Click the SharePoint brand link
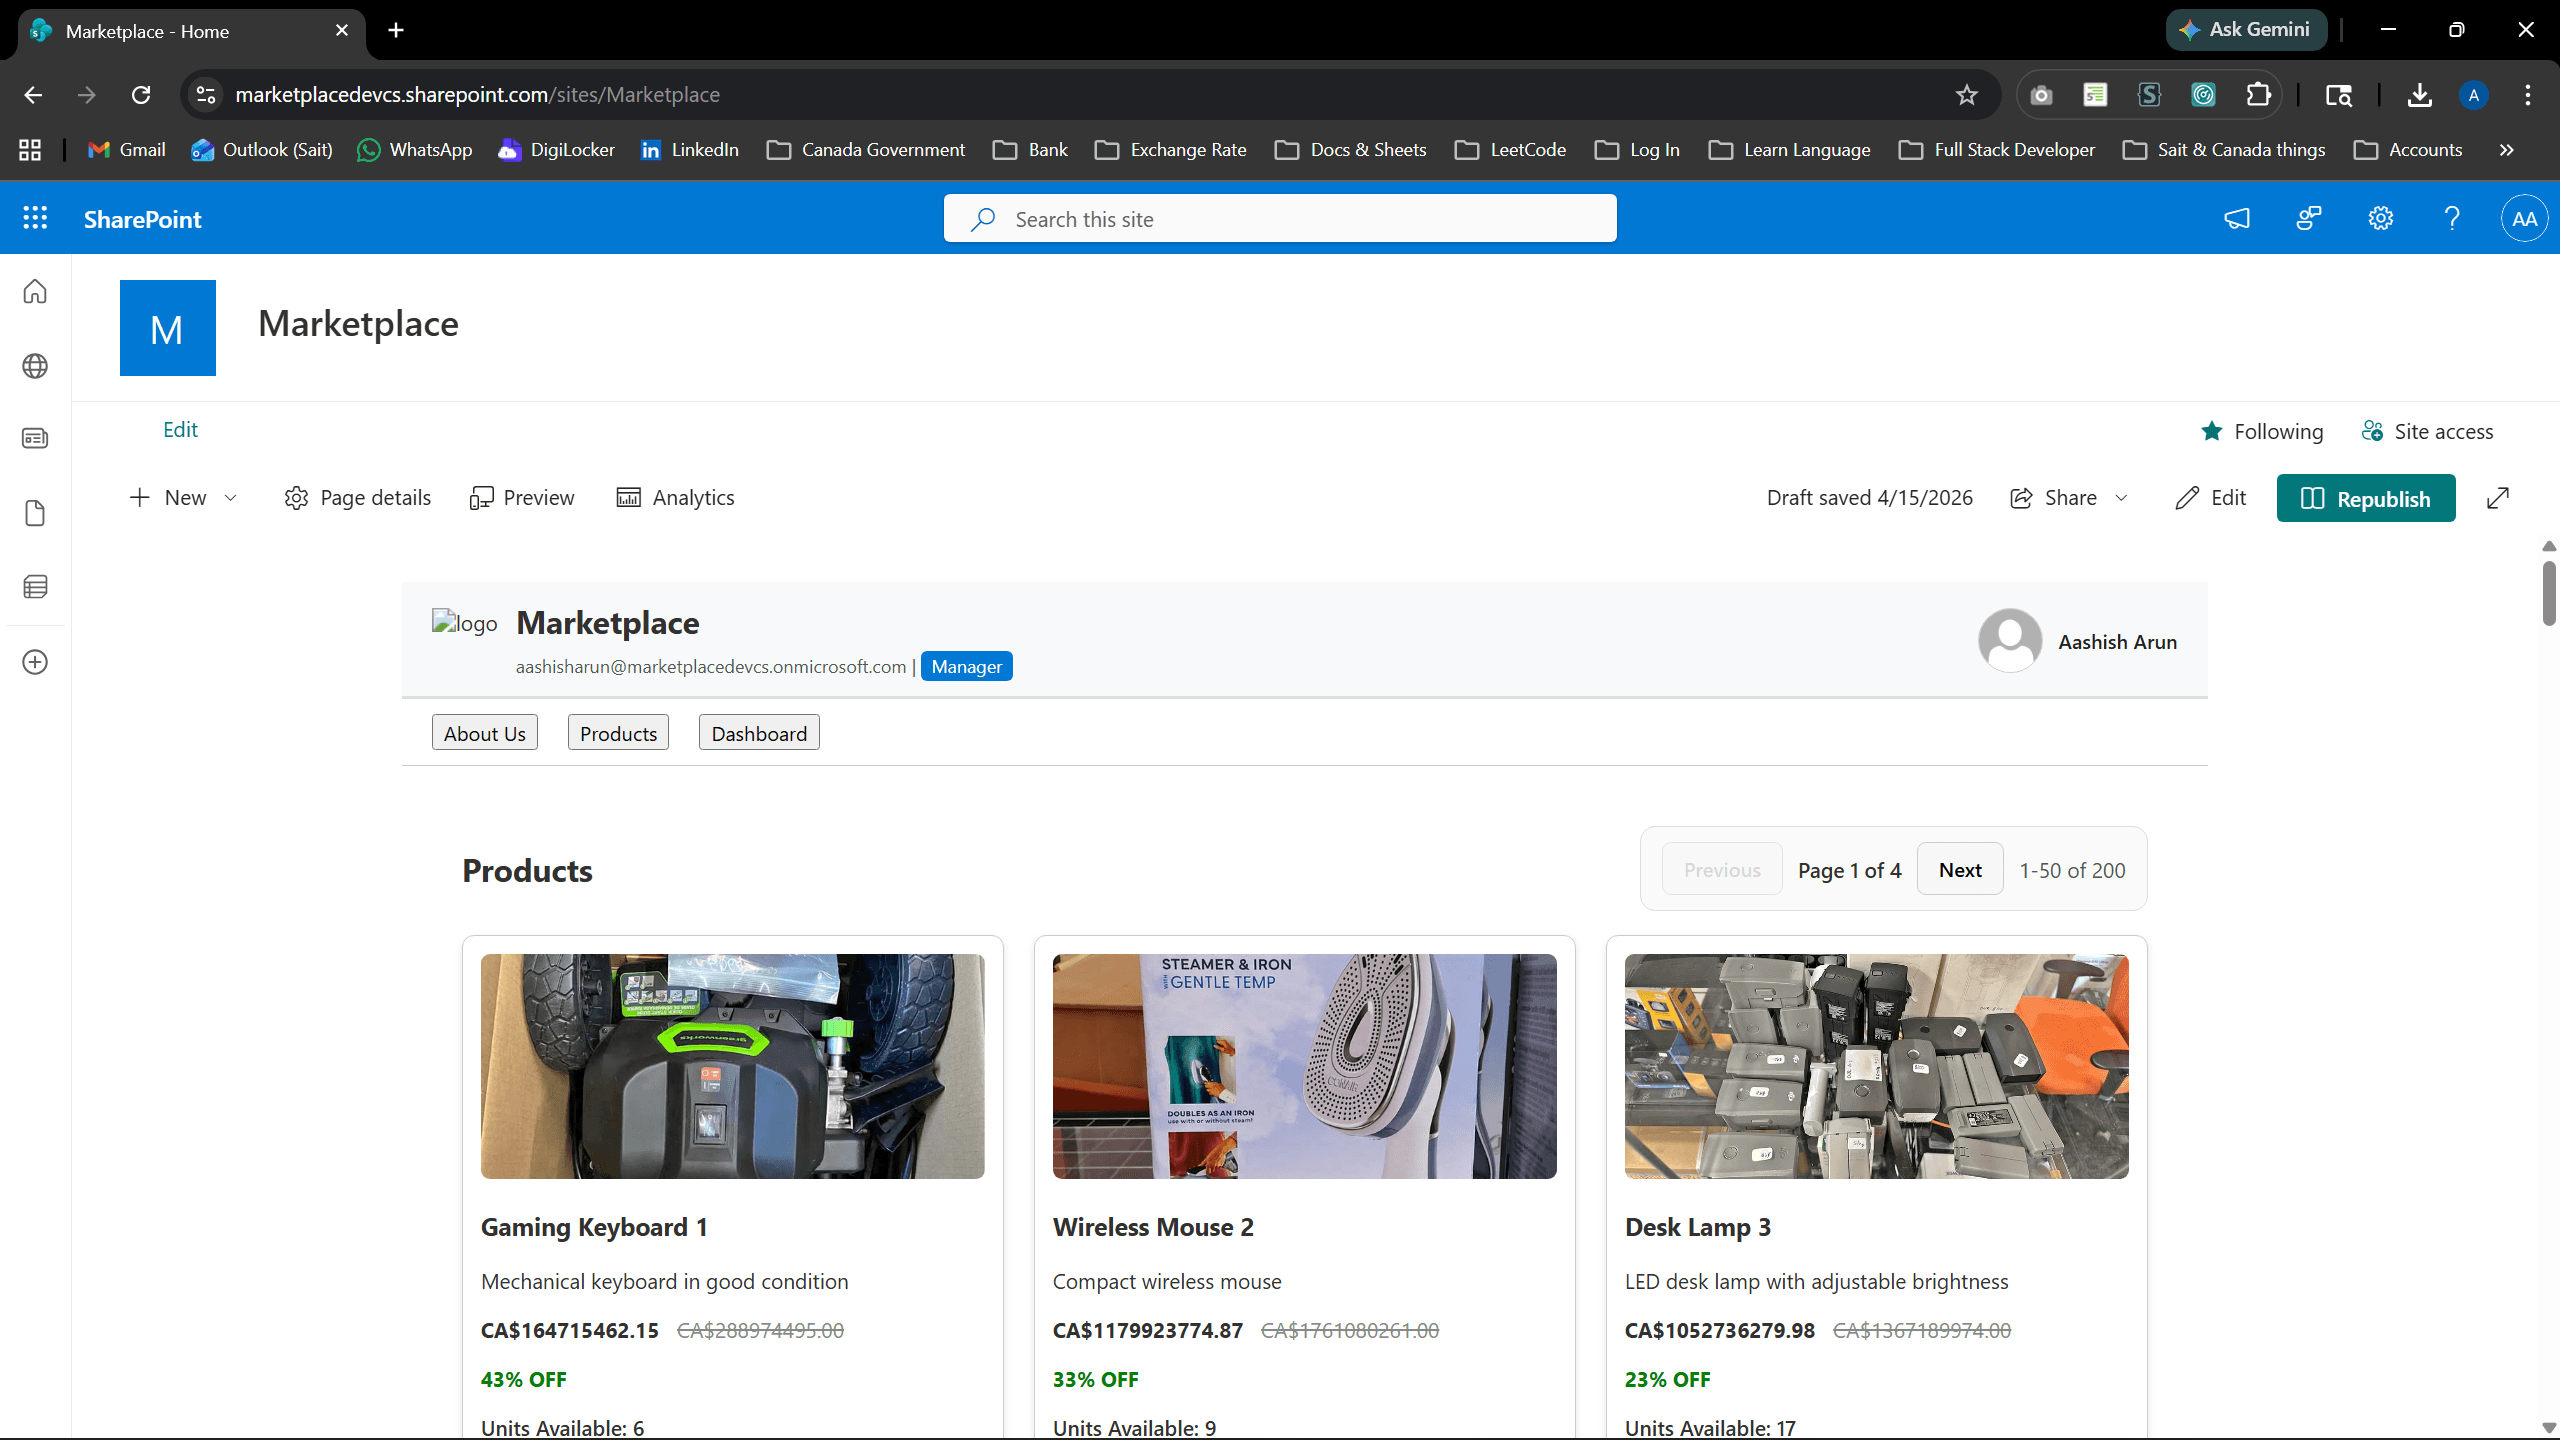Image resolution: width=2560 pixels, height=1440 pixels. [x=142, y=219]
